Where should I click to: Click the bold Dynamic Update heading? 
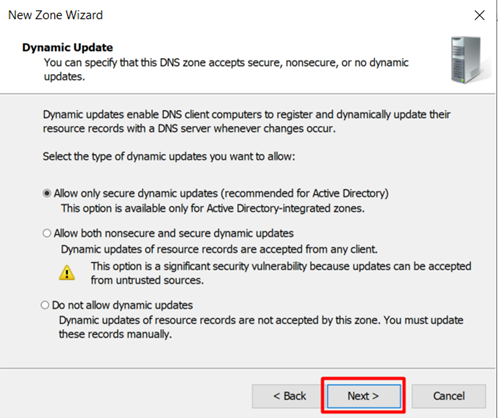coord(68,47)
